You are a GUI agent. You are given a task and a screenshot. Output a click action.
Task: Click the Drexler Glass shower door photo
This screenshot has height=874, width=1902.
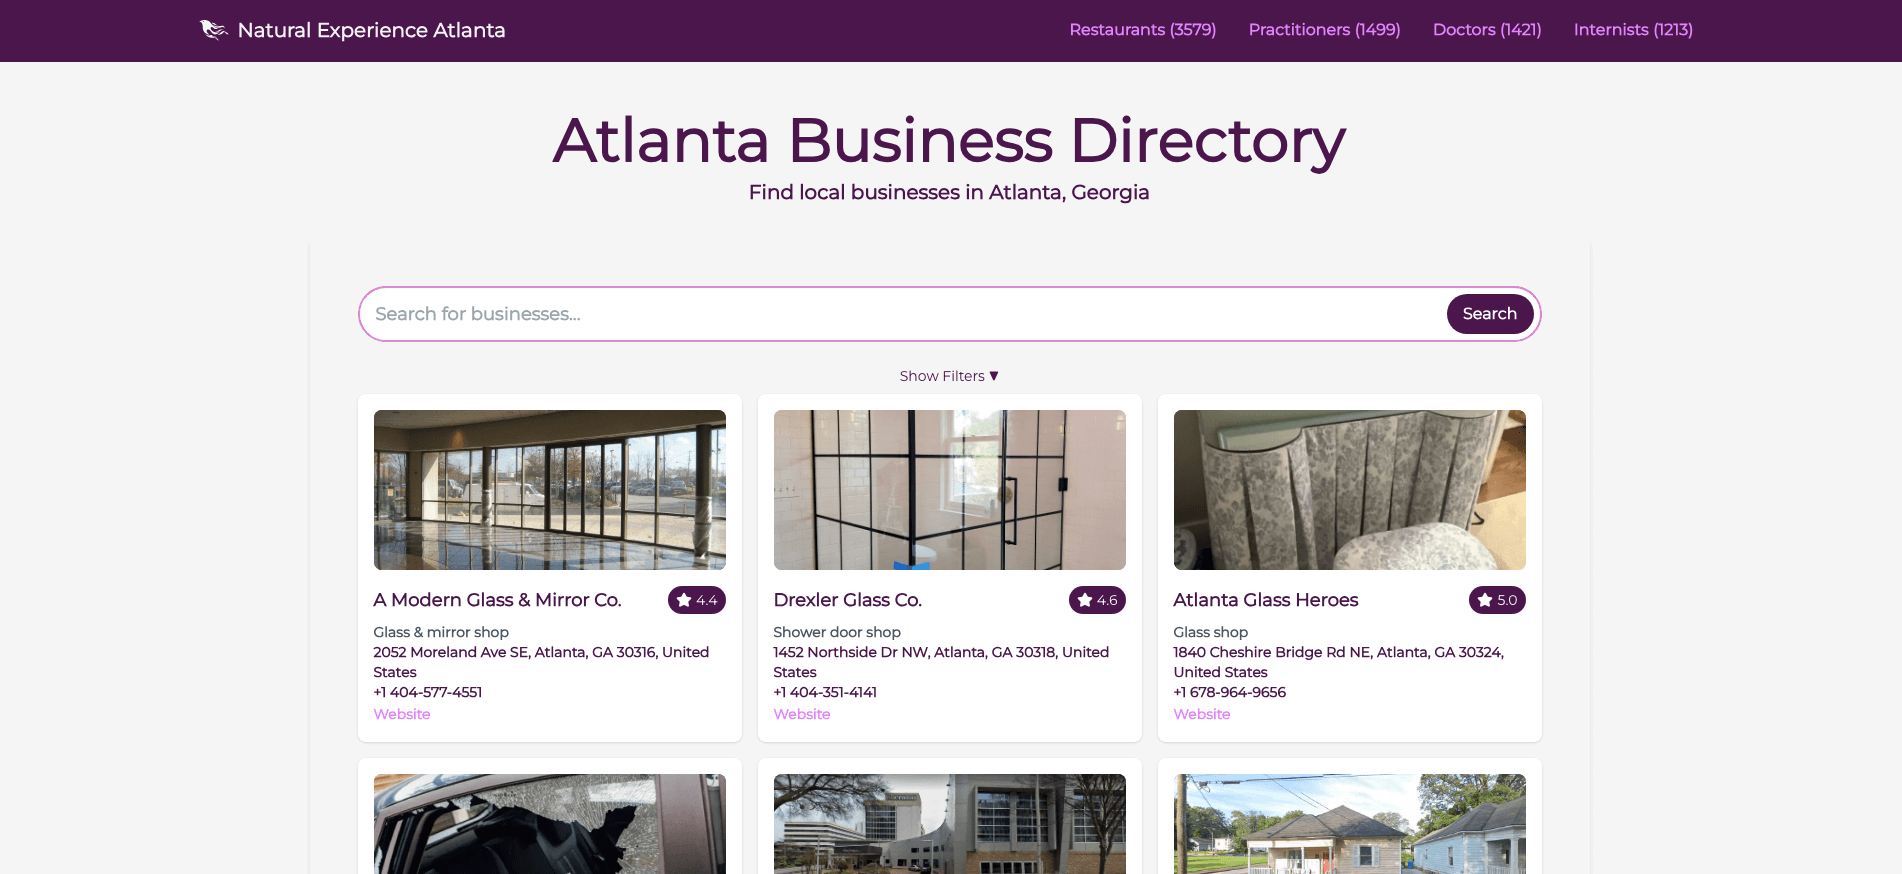950,490
